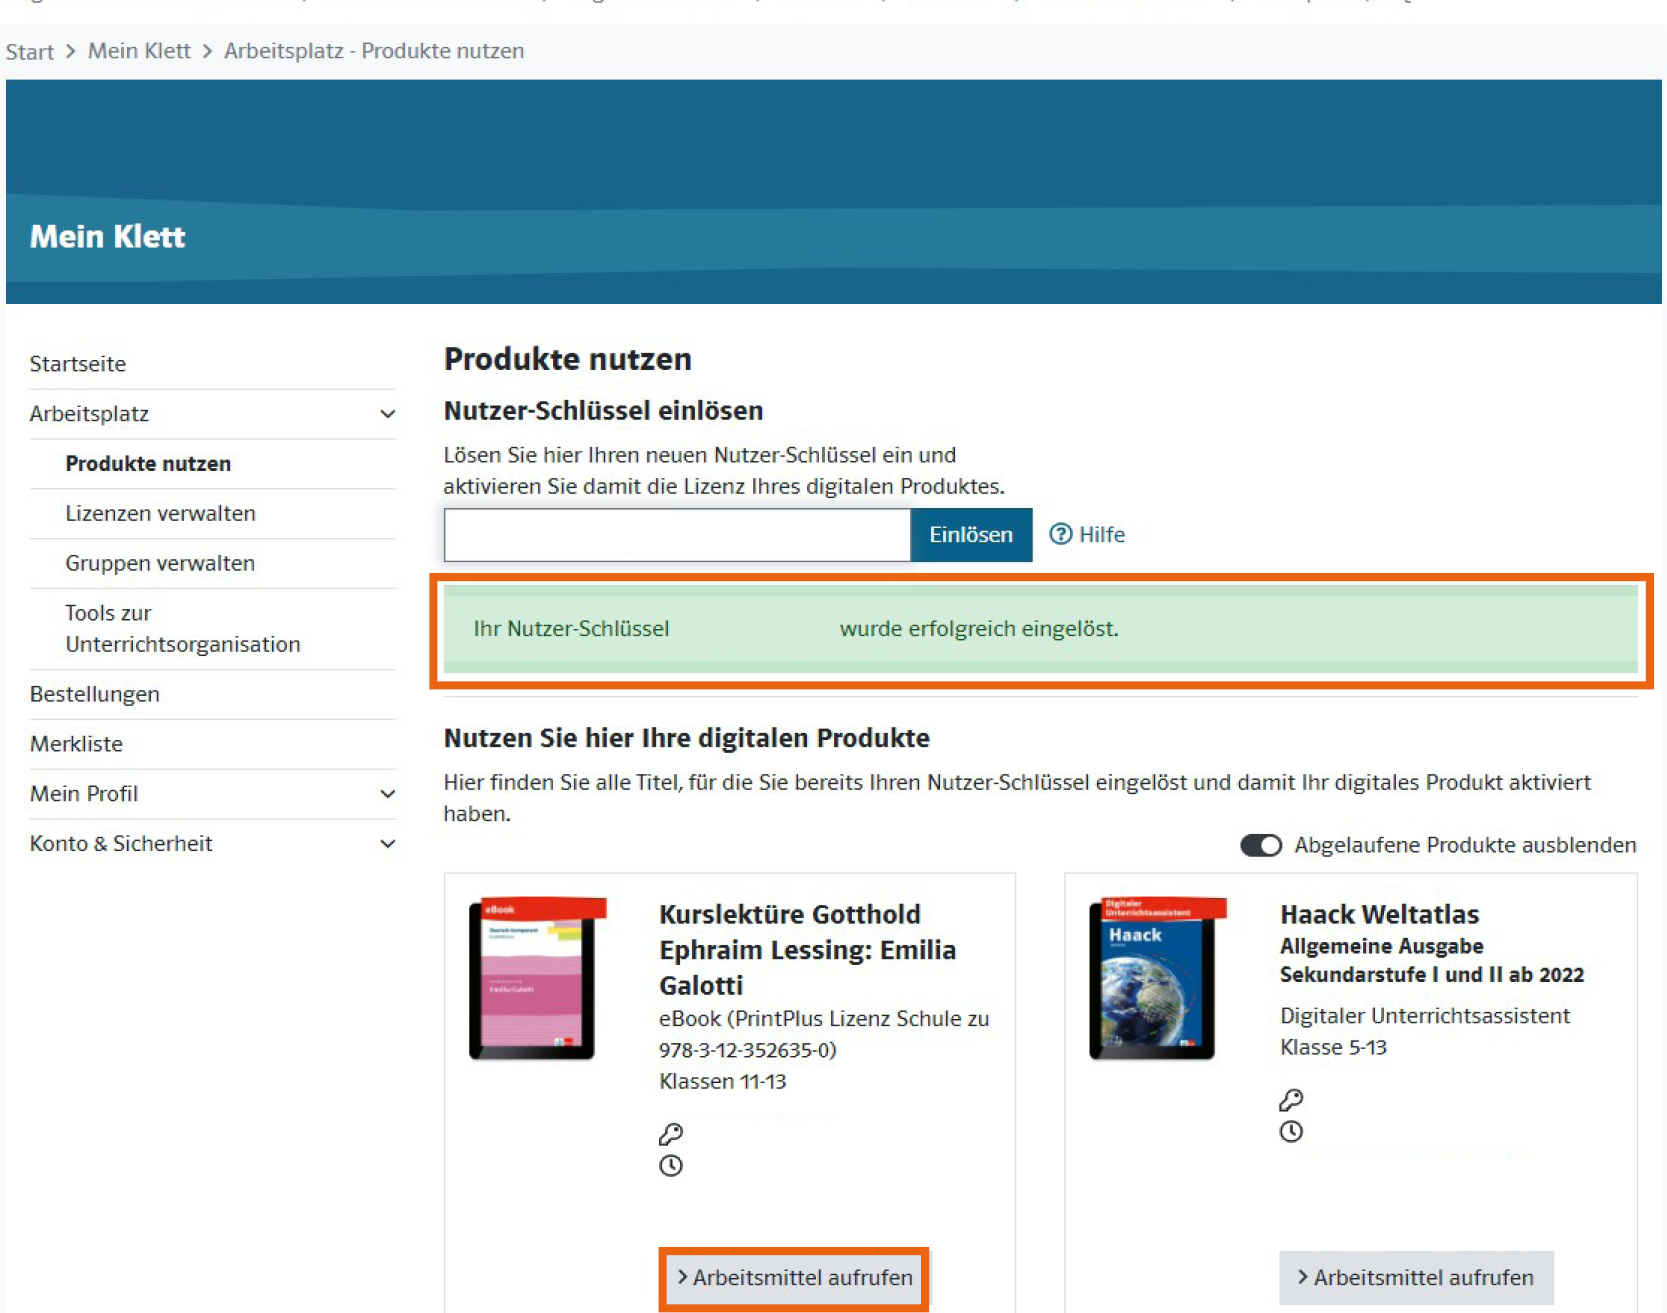Click the Einlösen button
The height and width of the screenshot is (1313, 1667).
click(971, 535)
